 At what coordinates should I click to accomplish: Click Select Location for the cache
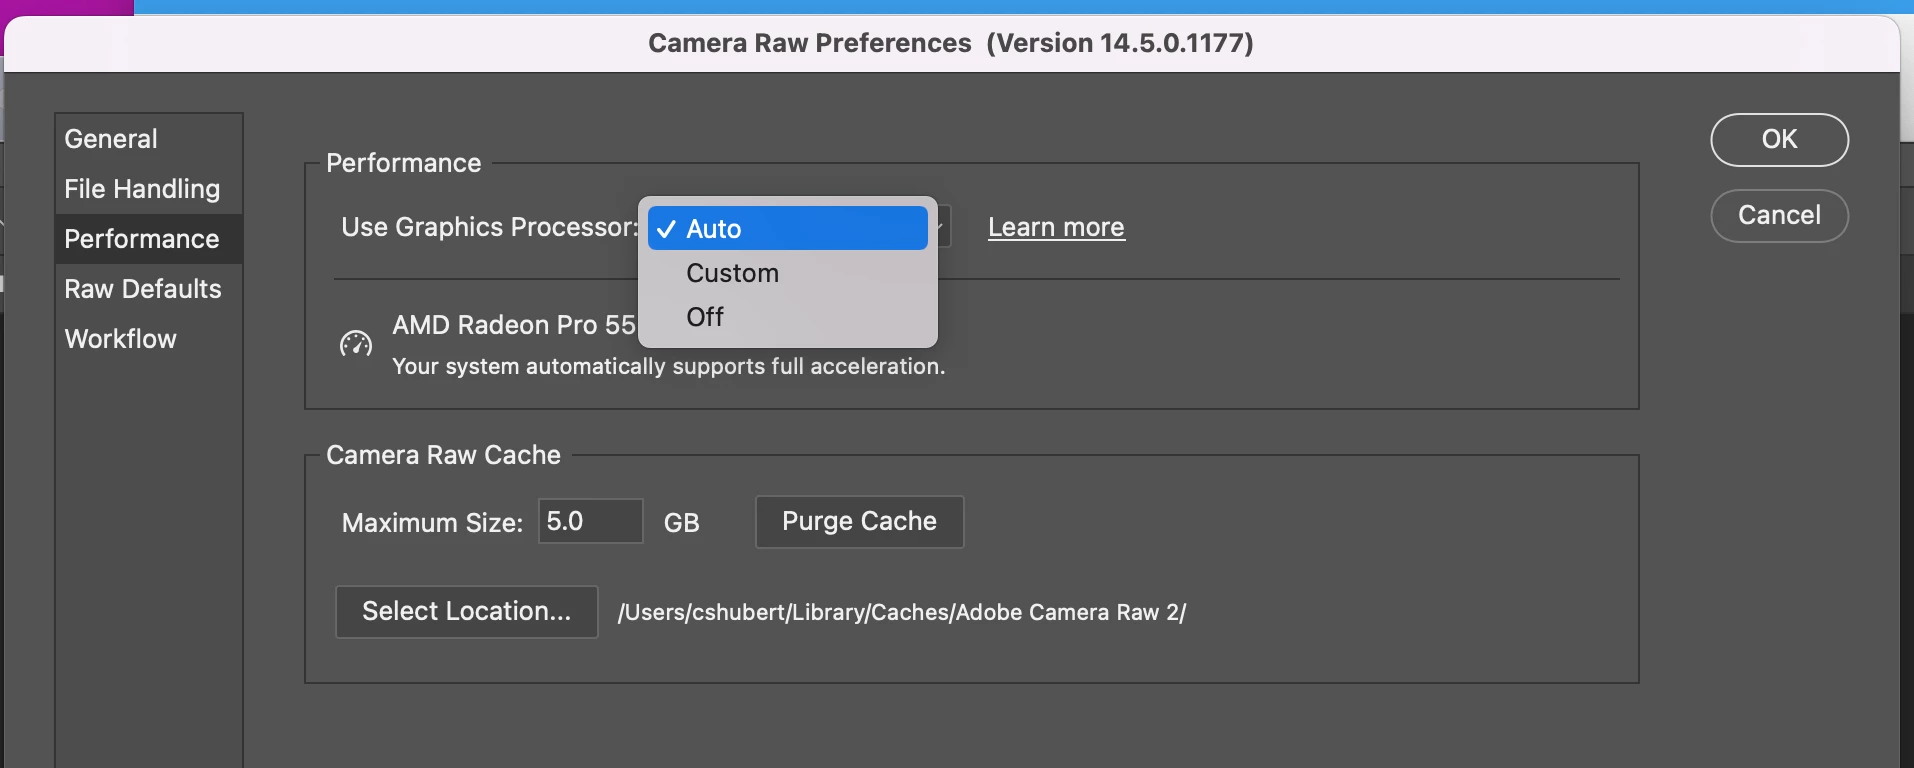coord(466,611)
